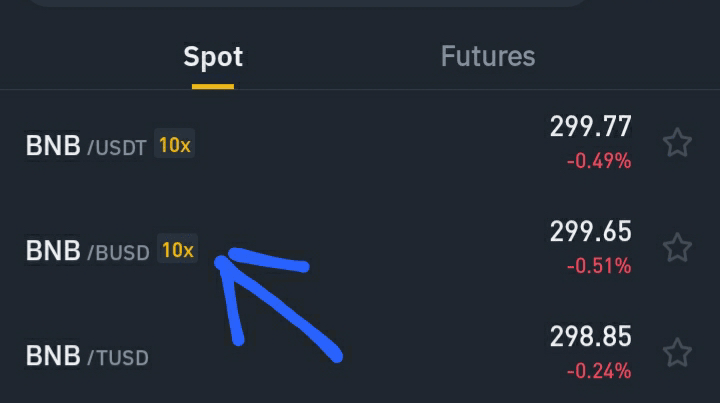
Task: Switch to the Futures tab
Action: tap(487, 57)
